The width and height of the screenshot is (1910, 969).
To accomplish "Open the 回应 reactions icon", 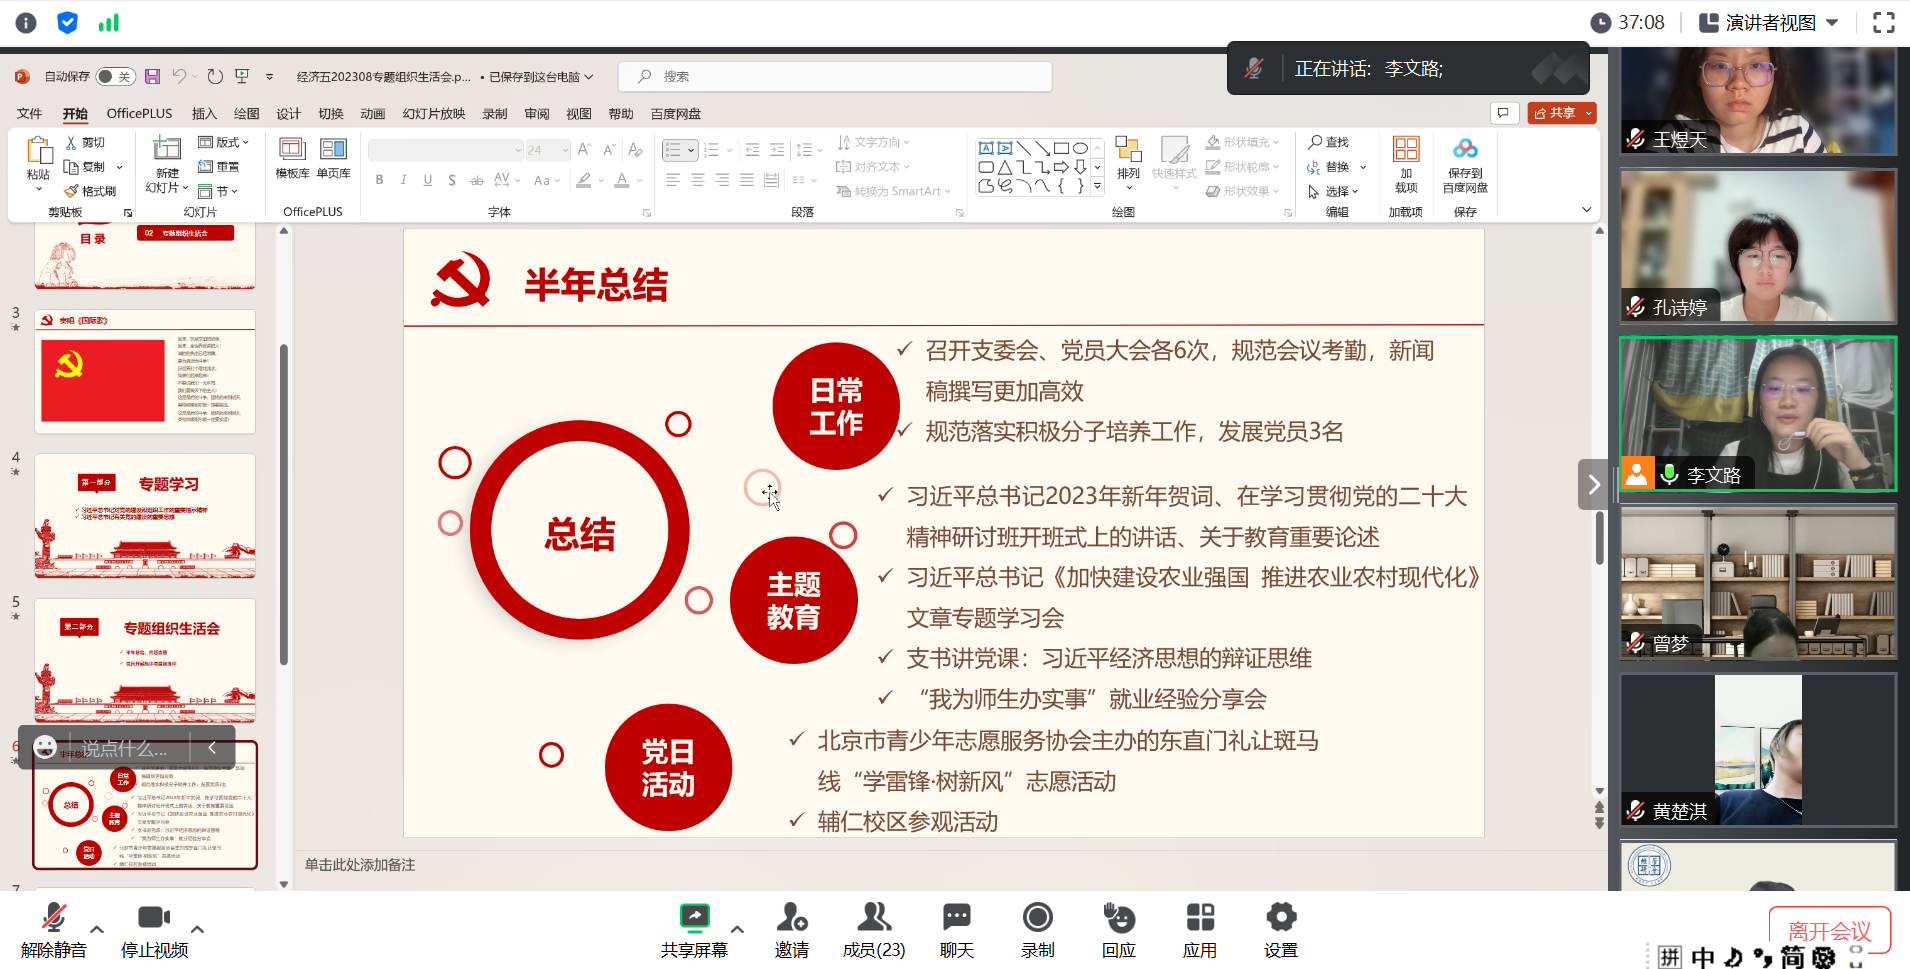I will tap(1118, 917).
